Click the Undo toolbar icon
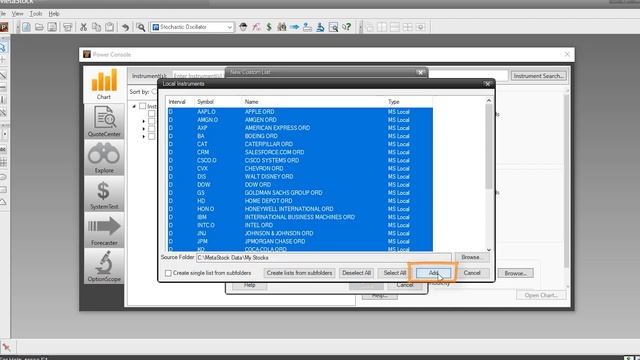640x360 pixels. click(x=125, y=27)
